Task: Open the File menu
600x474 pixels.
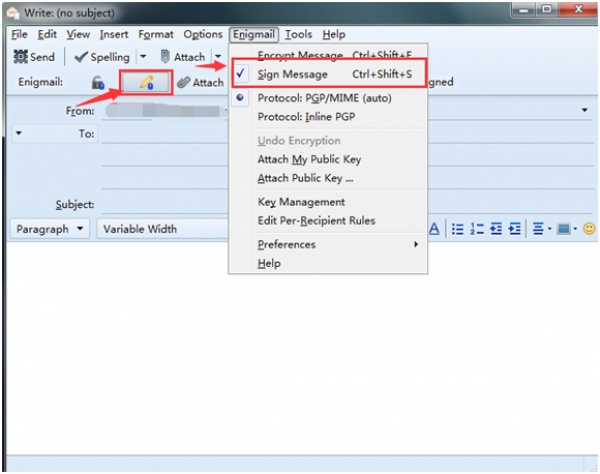Action: (x=19, y=34)
